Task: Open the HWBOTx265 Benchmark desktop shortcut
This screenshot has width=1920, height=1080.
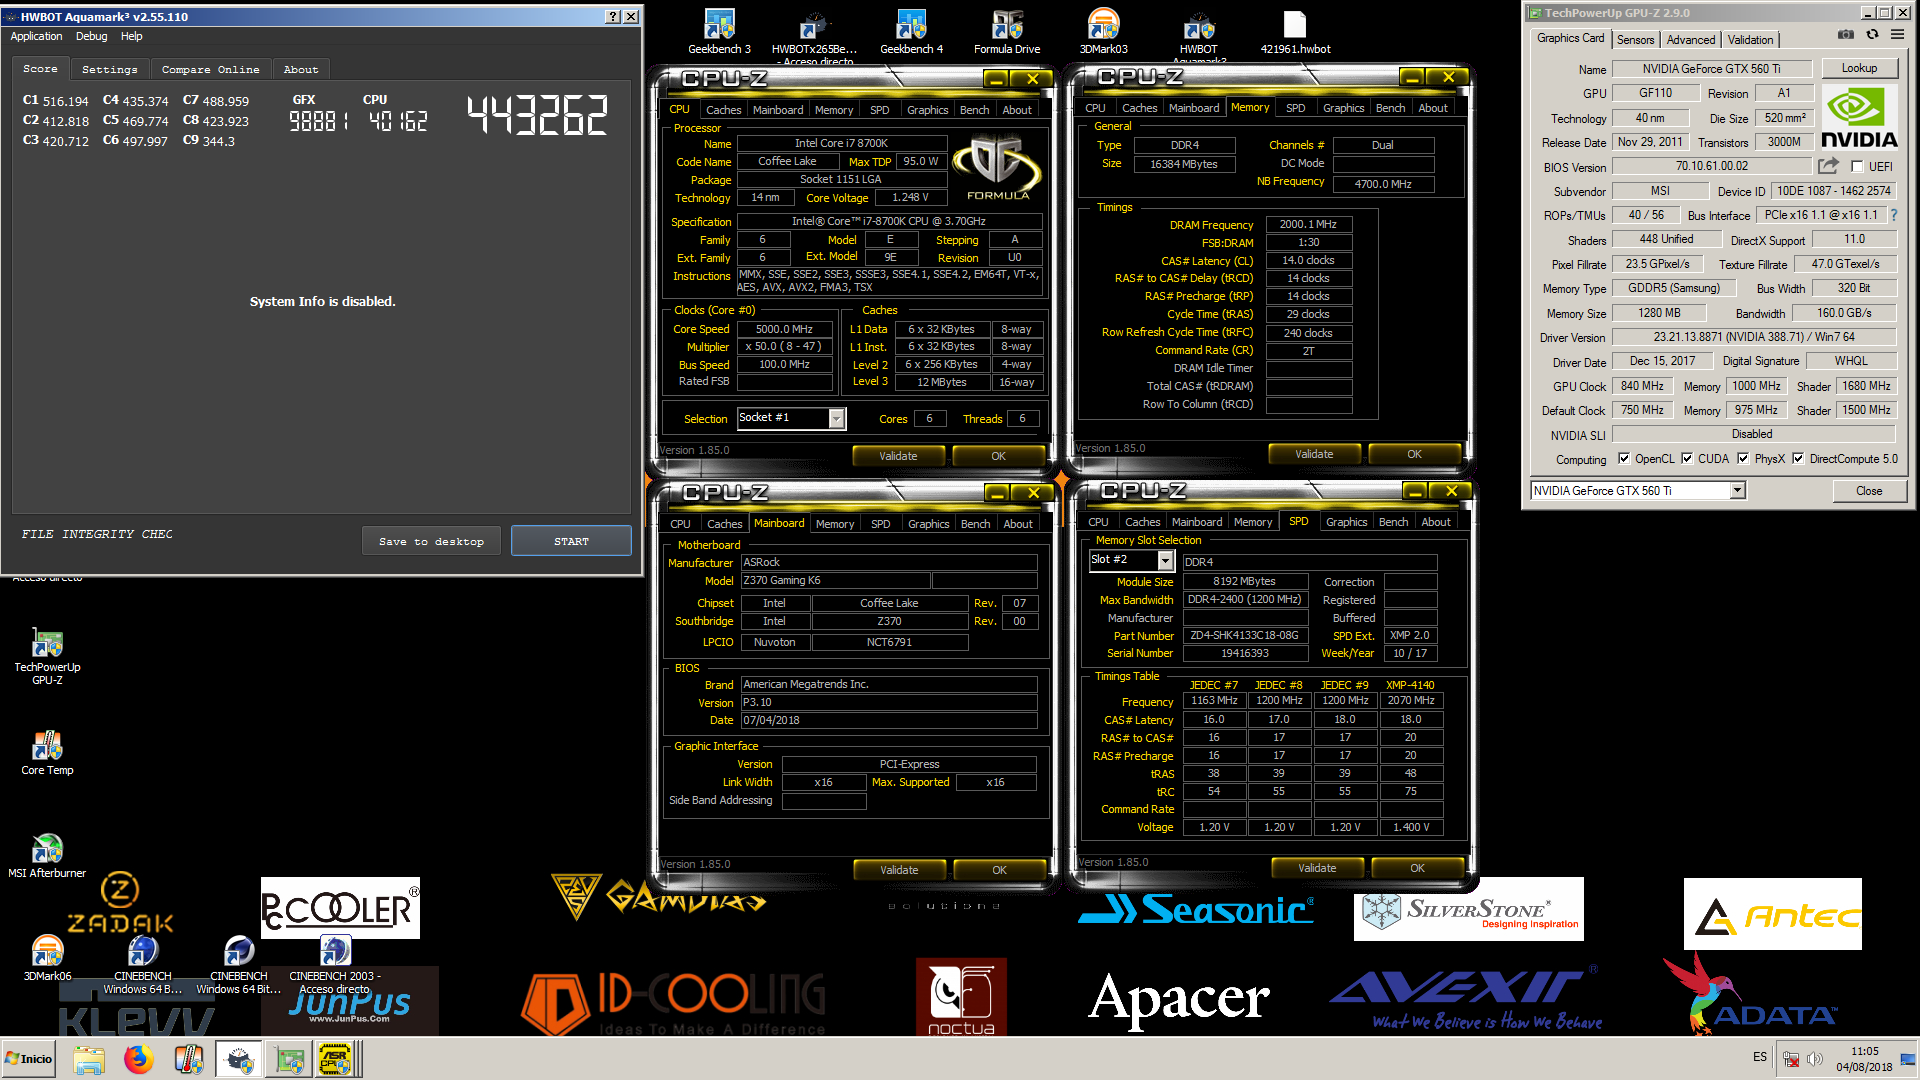Action: coord(814,35)
